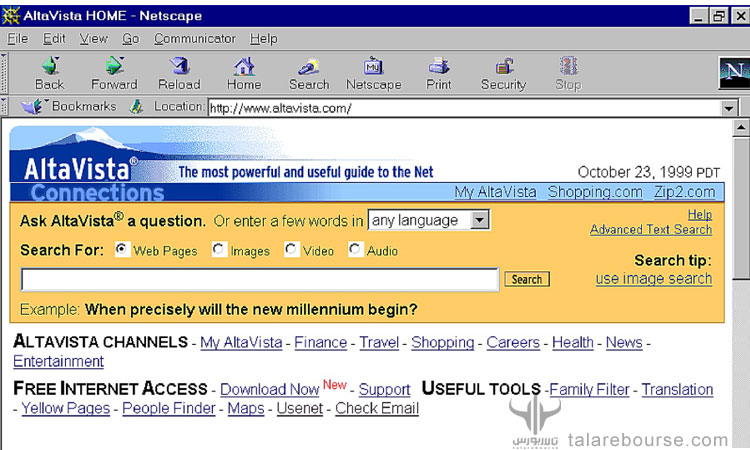This screenshot has width=750, height=450.
Task: Click the My Netscape toolbar icon
Action: coord(373,66)
